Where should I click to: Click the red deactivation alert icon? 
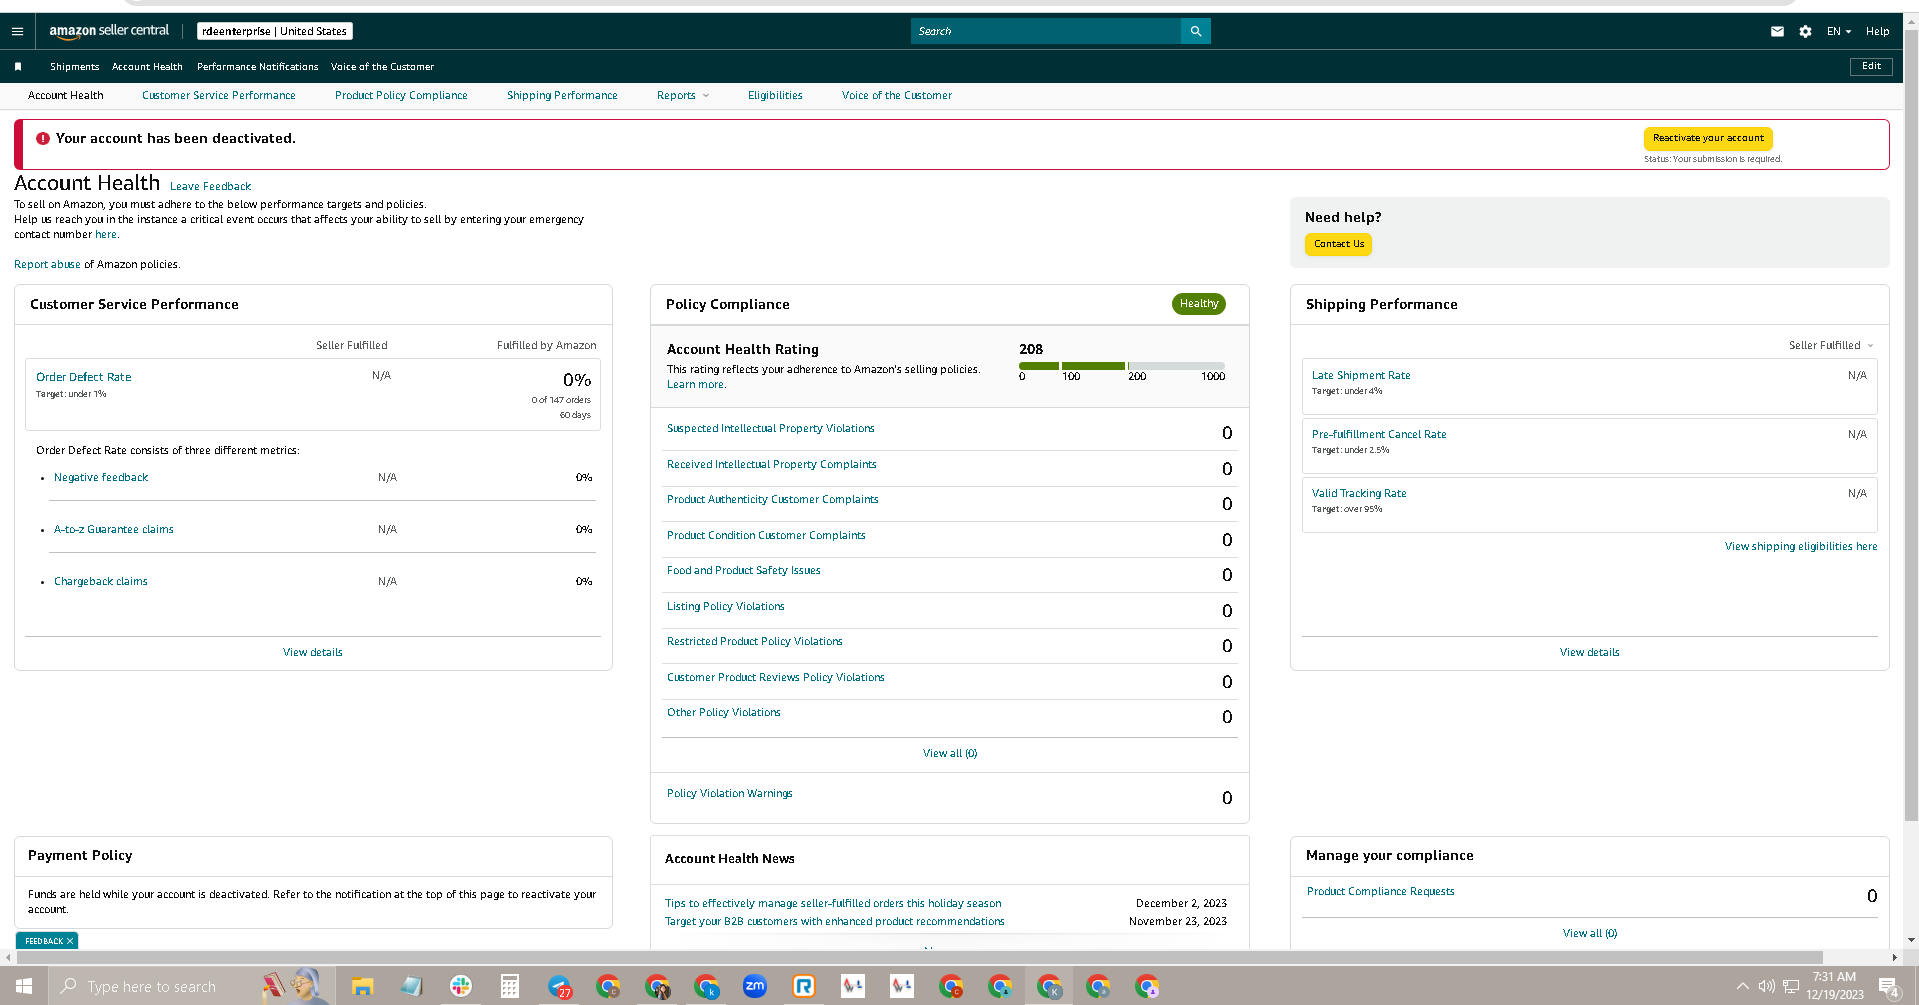(43, 139)
